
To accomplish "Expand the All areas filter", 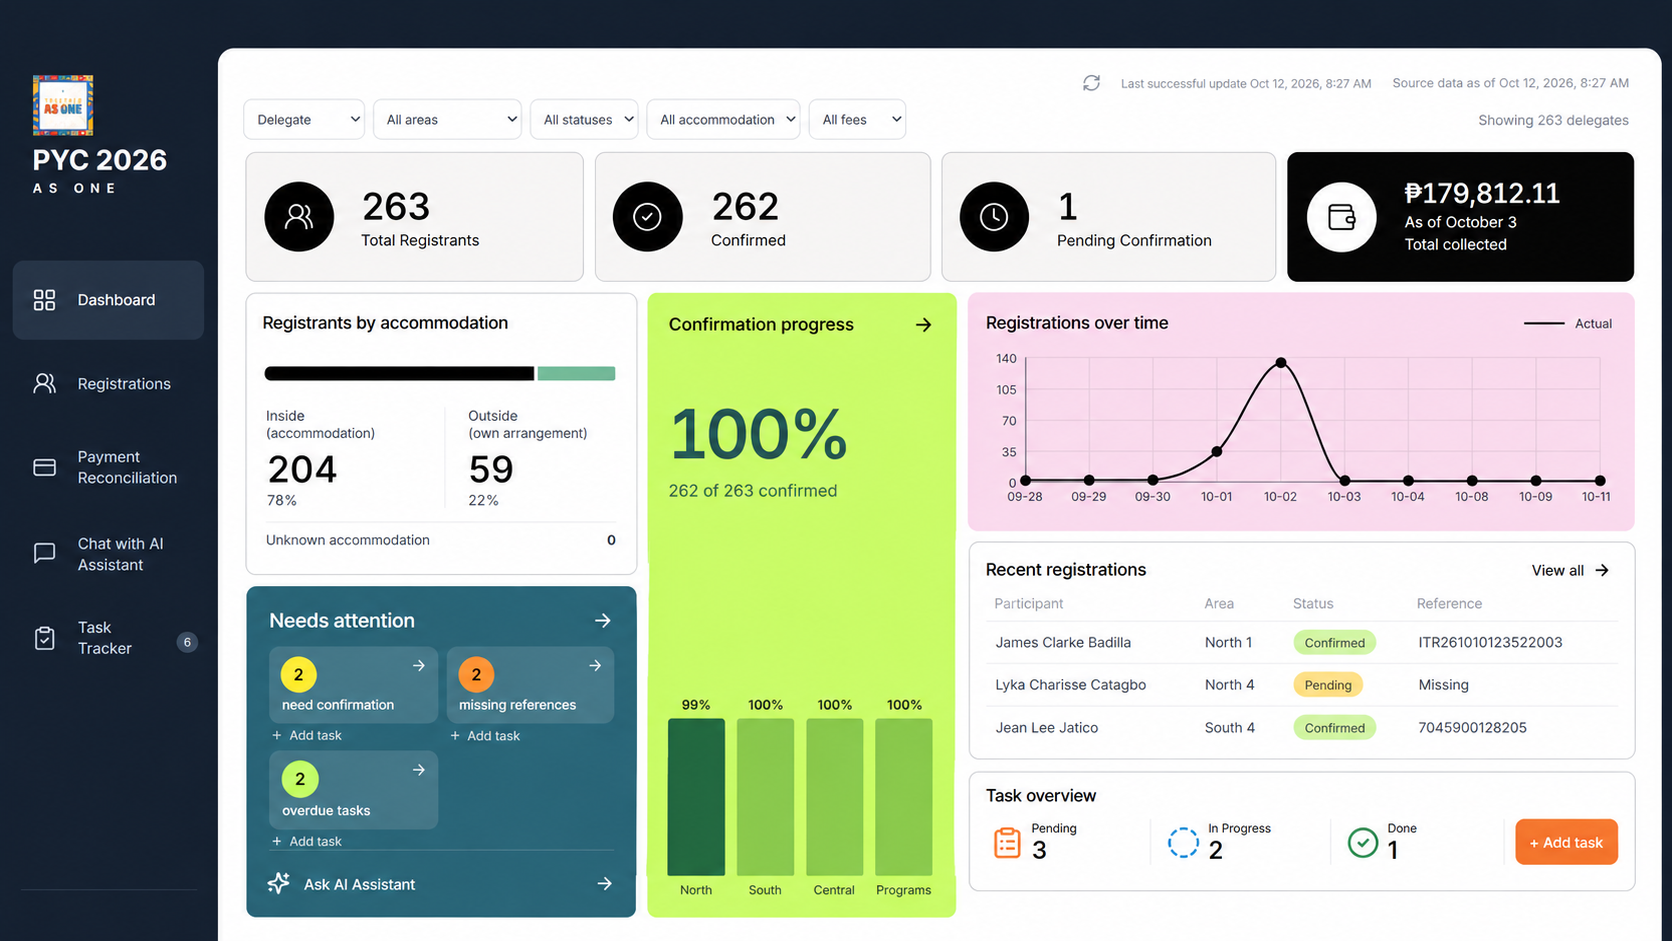I will tap(447, 120).
